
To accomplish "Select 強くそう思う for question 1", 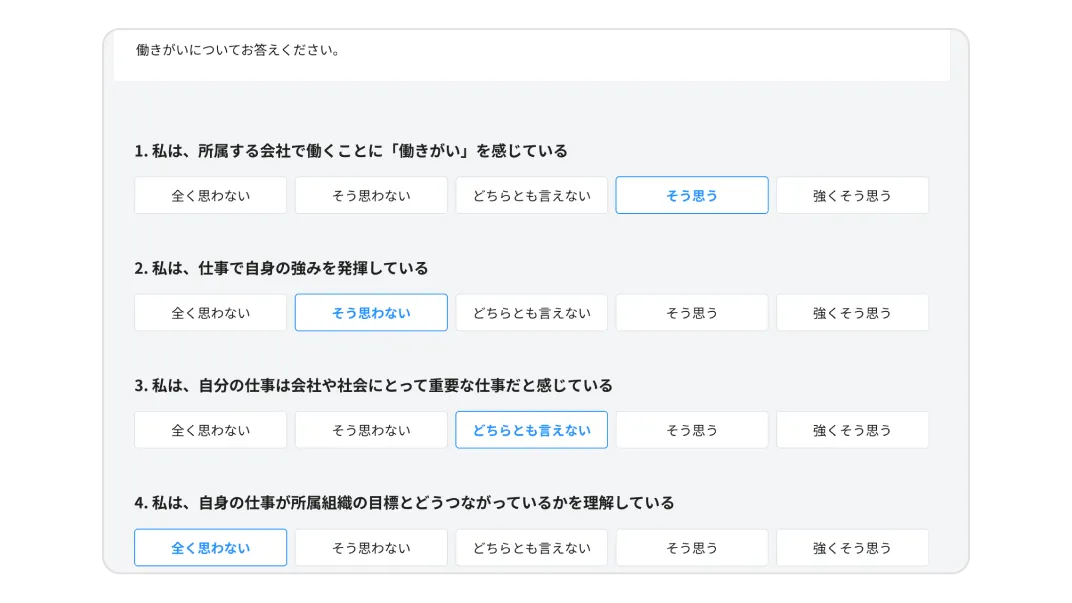I will pos(852,195).
